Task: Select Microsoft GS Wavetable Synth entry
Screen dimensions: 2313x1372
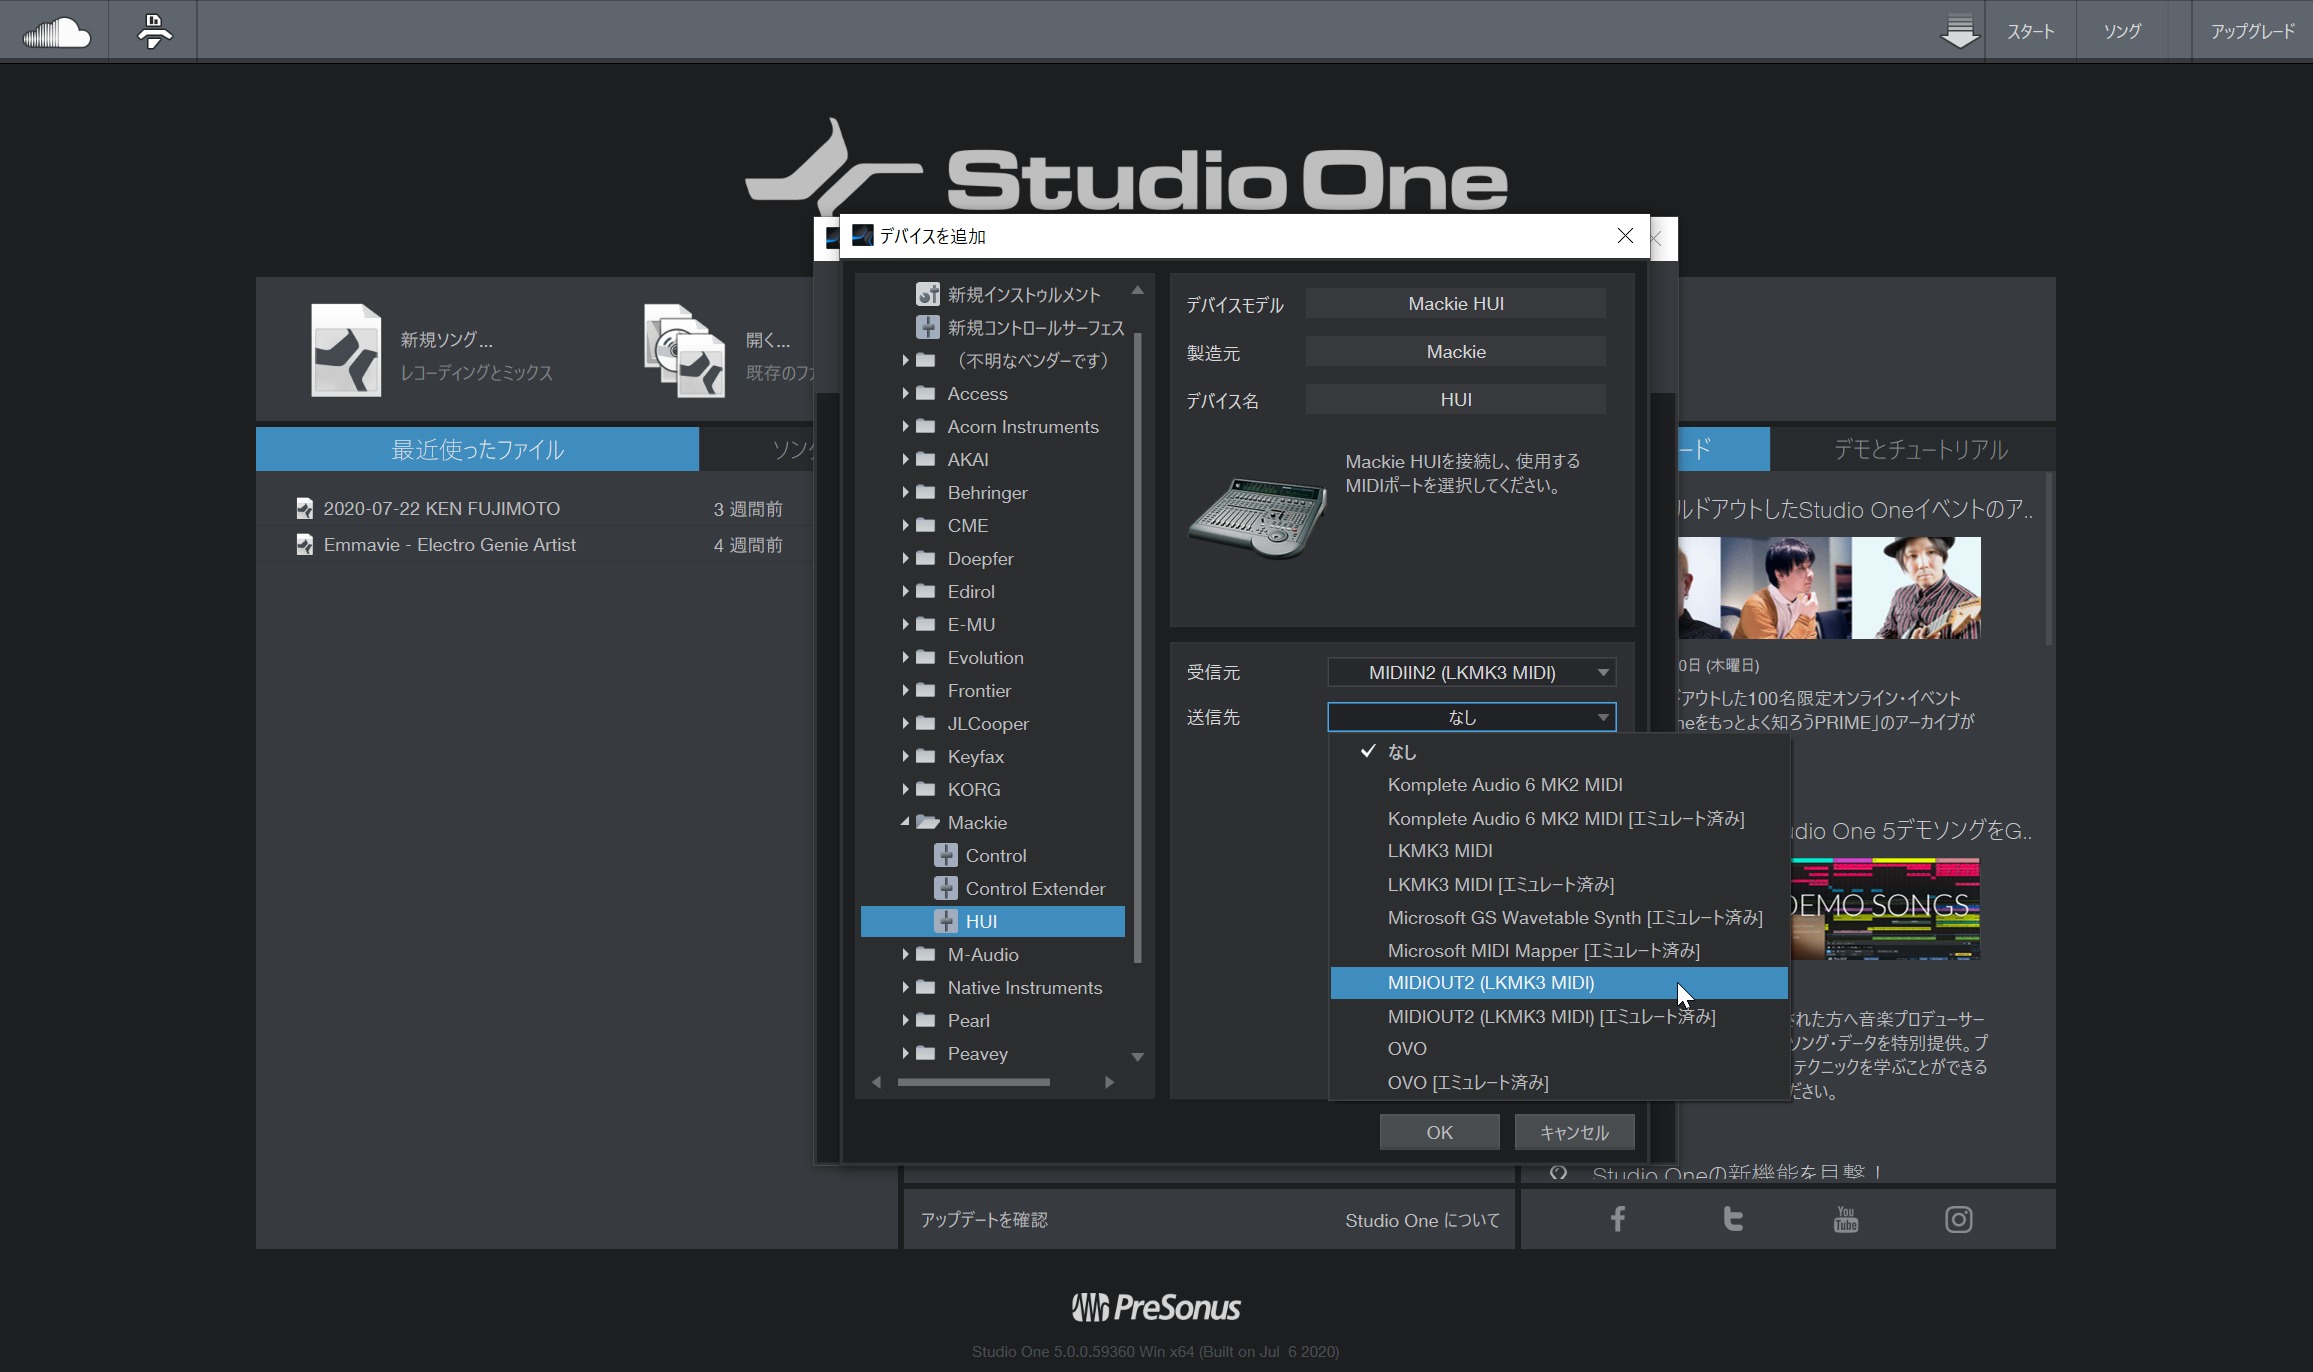Action: pos(1559,917)
